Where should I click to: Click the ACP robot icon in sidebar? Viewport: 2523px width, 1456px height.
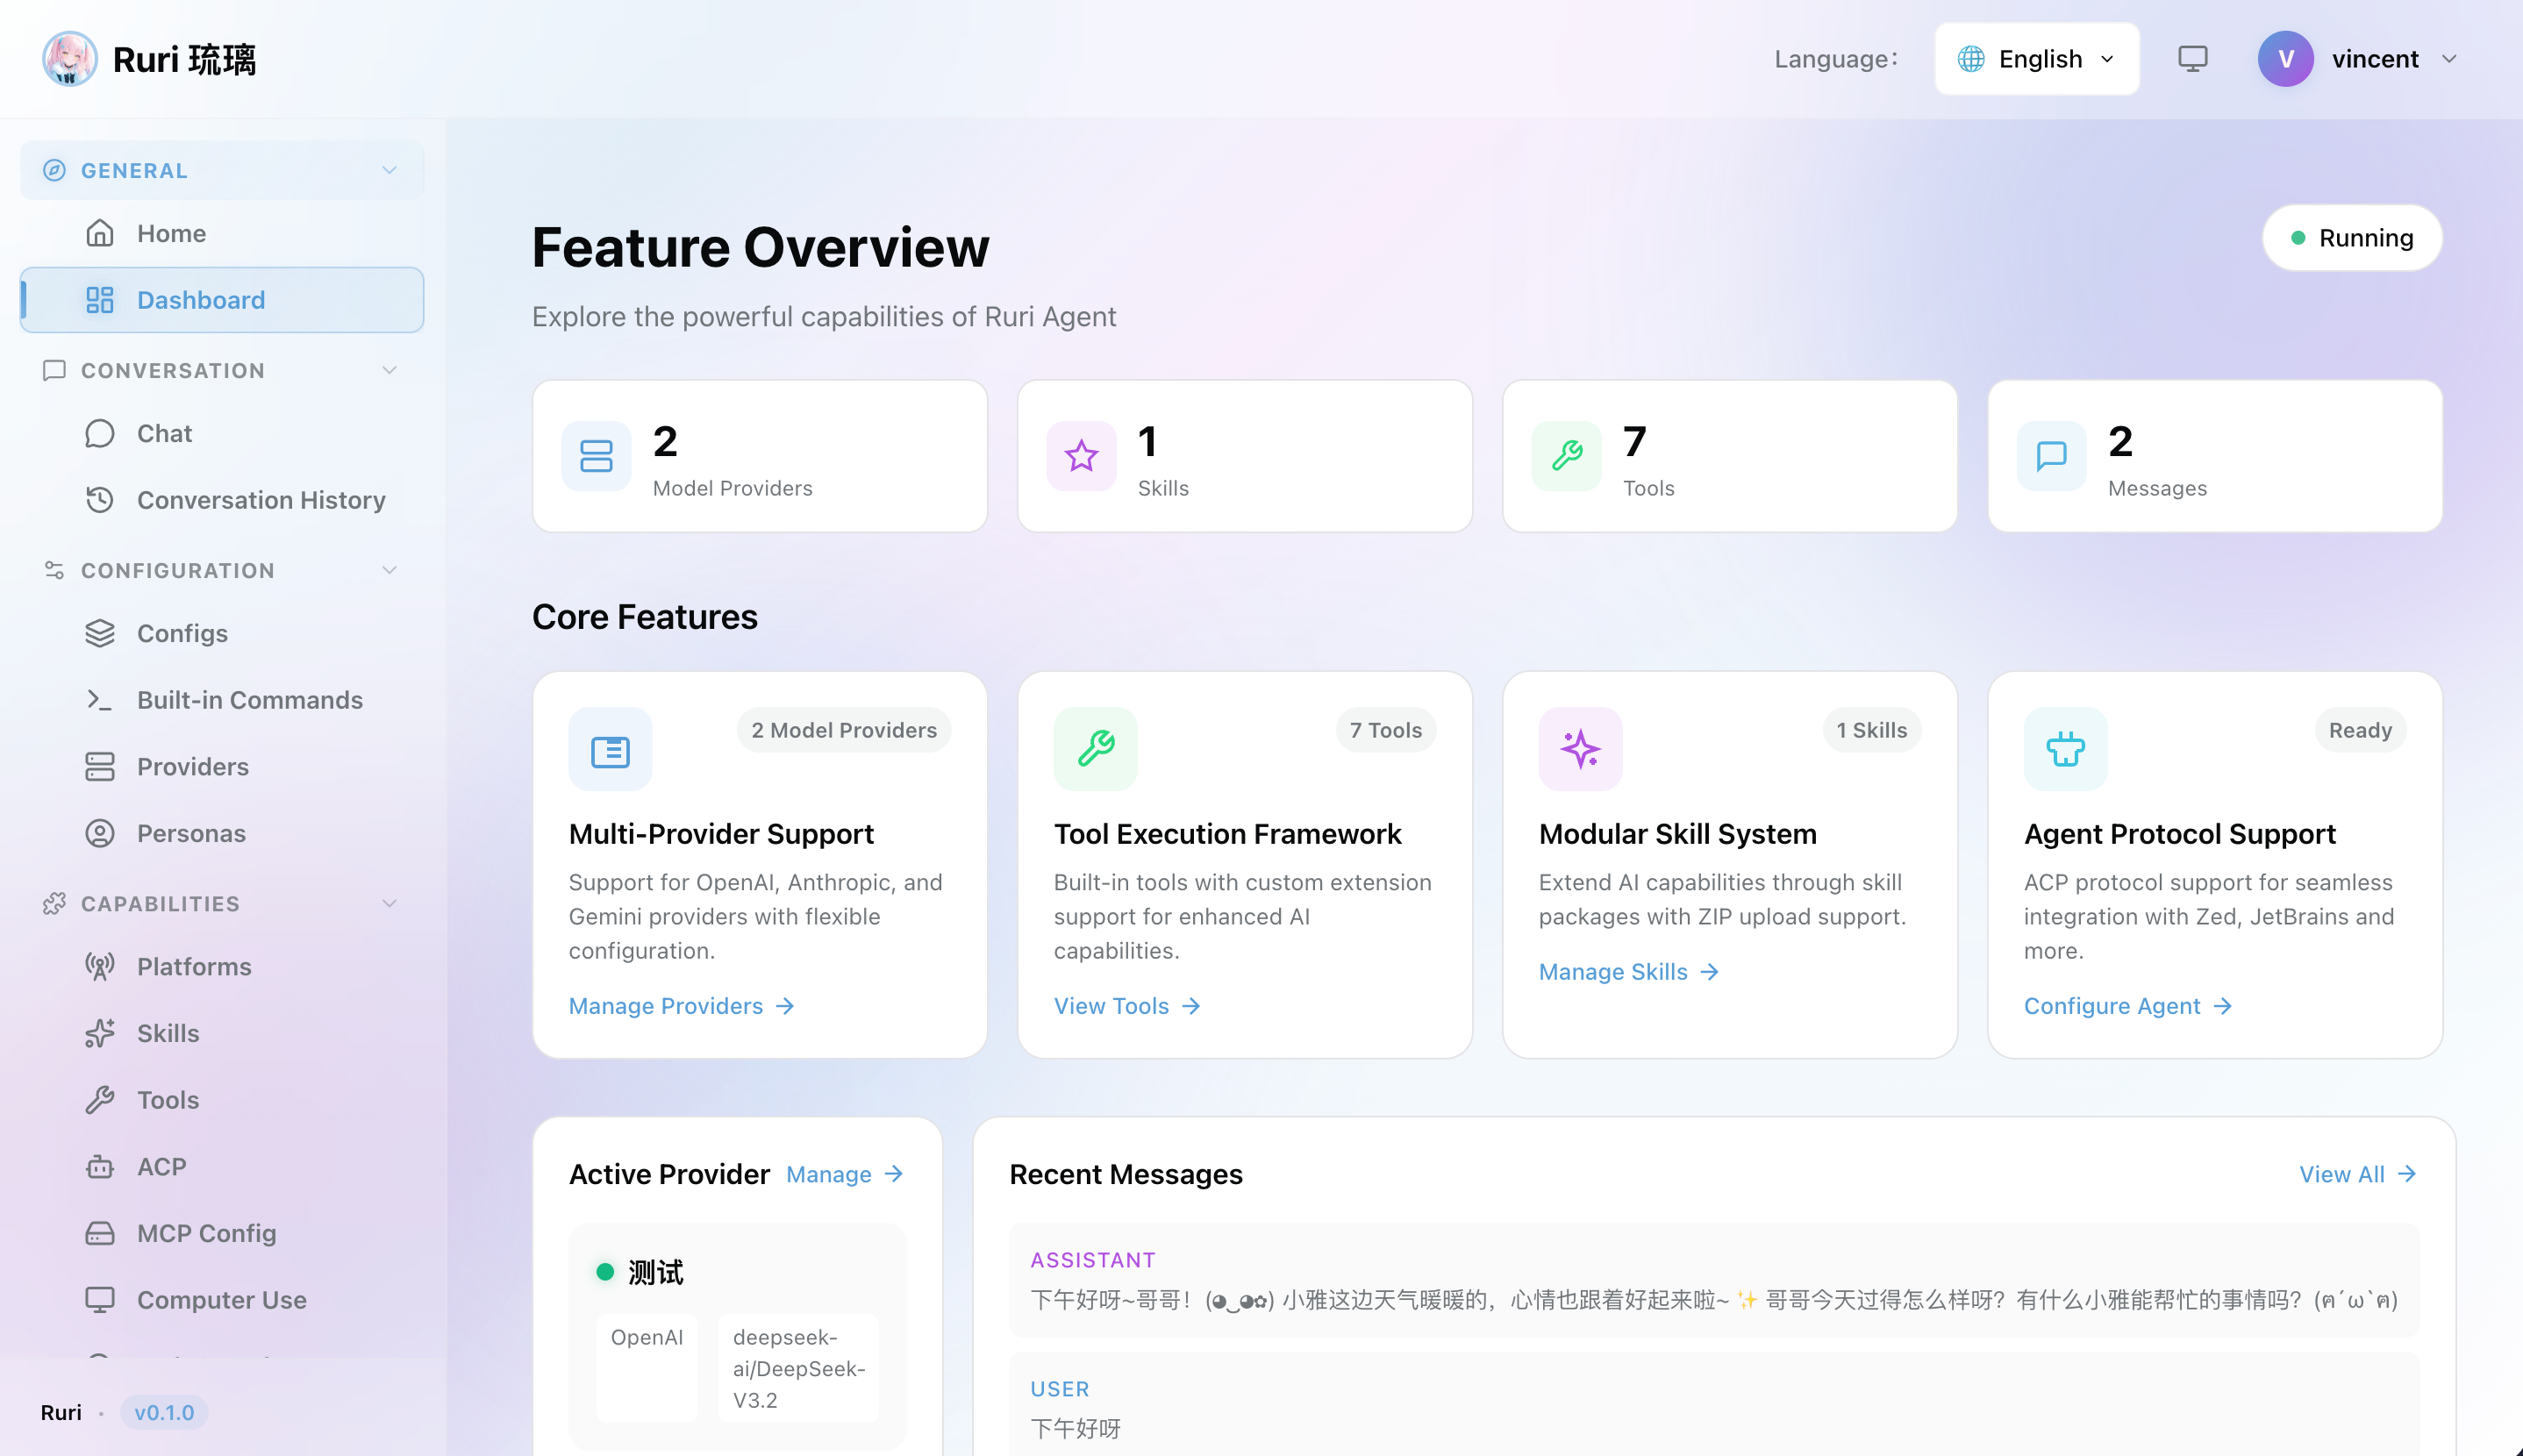[100, 1167]
